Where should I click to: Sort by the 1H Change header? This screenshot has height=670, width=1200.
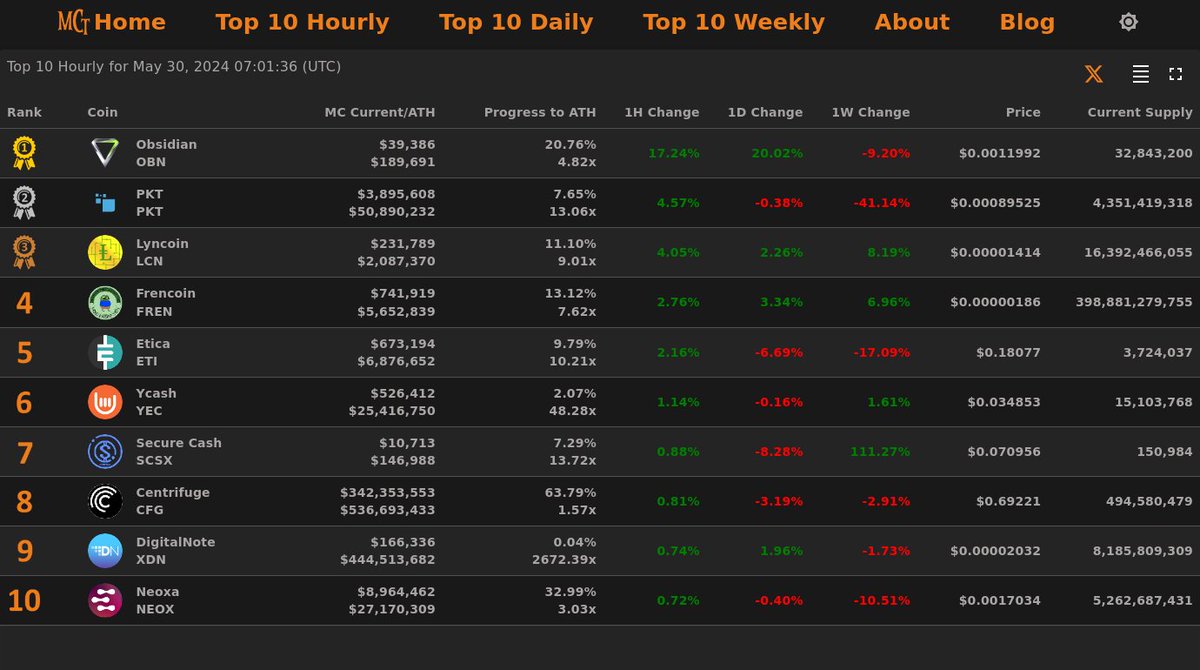(x=662, y=112)
